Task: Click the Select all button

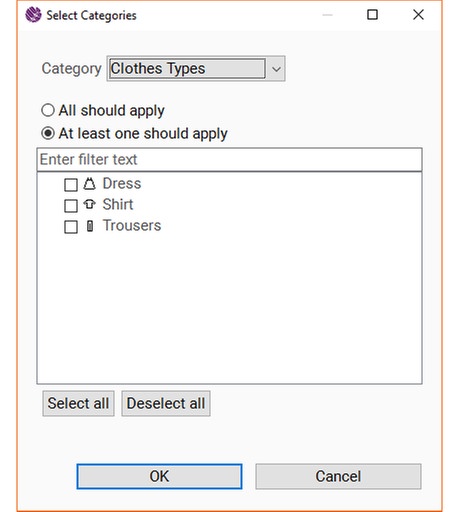Action: point(78,403)
